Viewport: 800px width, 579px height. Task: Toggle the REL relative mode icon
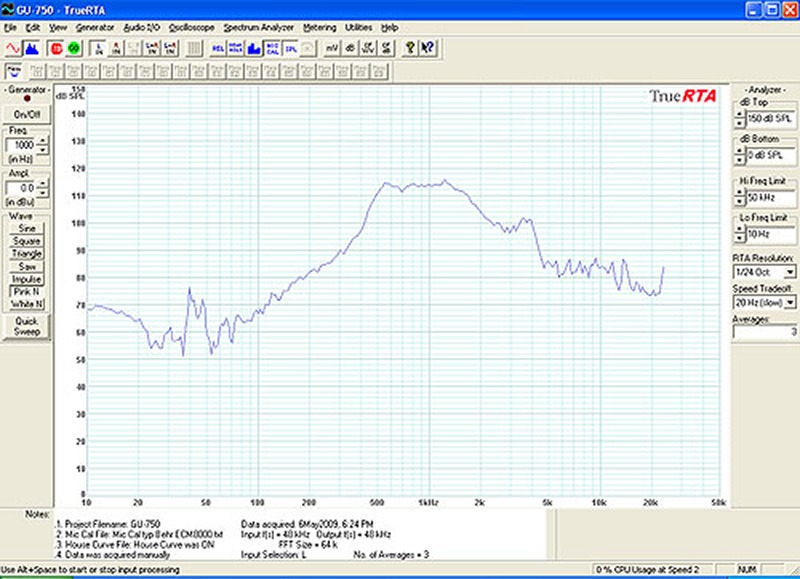tap(218, 48)
